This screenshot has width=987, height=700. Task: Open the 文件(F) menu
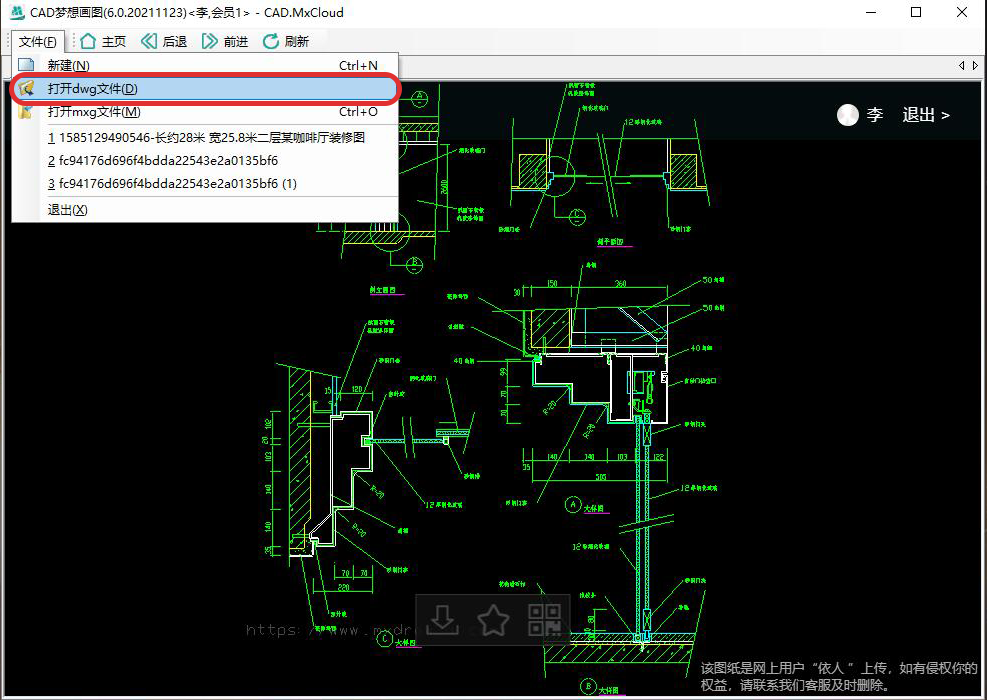pos(38,42)
